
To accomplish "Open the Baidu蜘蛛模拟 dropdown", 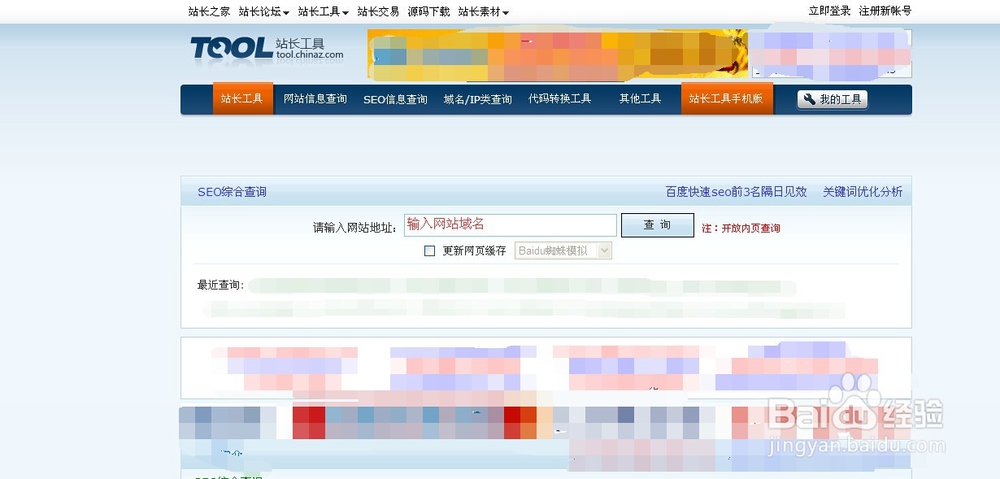I will tap(563, 251).
